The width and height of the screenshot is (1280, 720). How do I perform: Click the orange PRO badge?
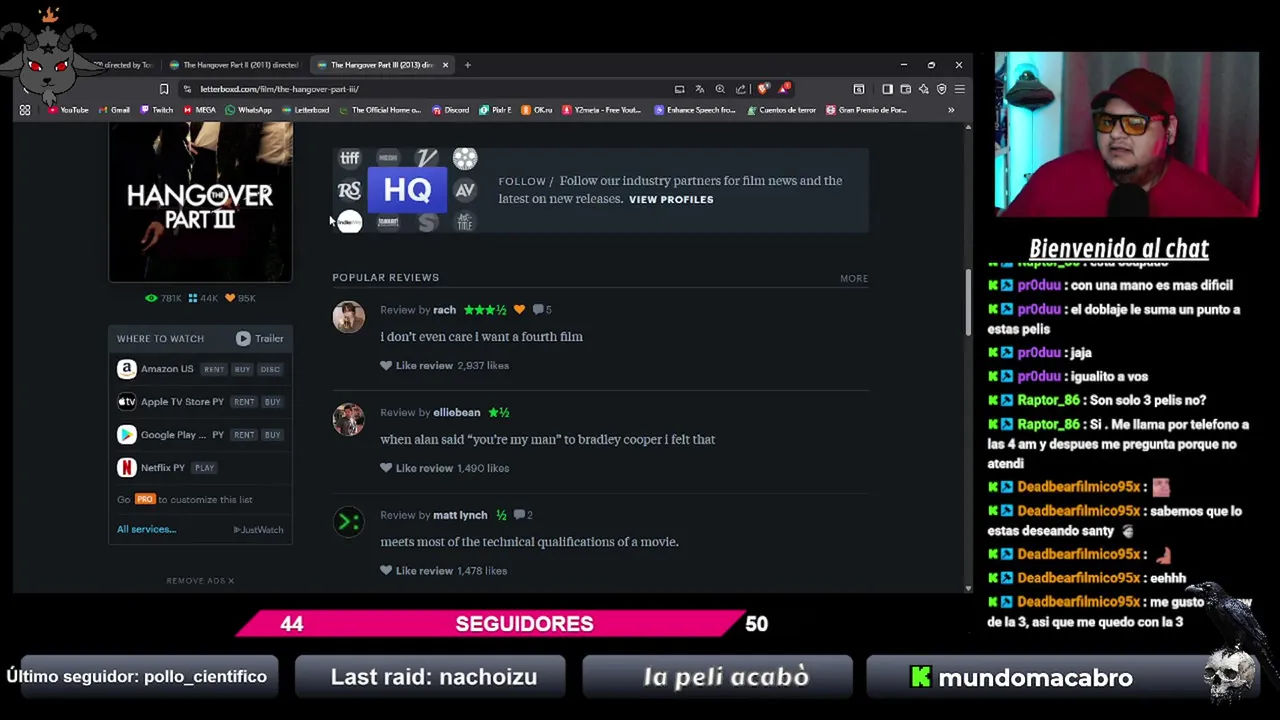point(145,499)
